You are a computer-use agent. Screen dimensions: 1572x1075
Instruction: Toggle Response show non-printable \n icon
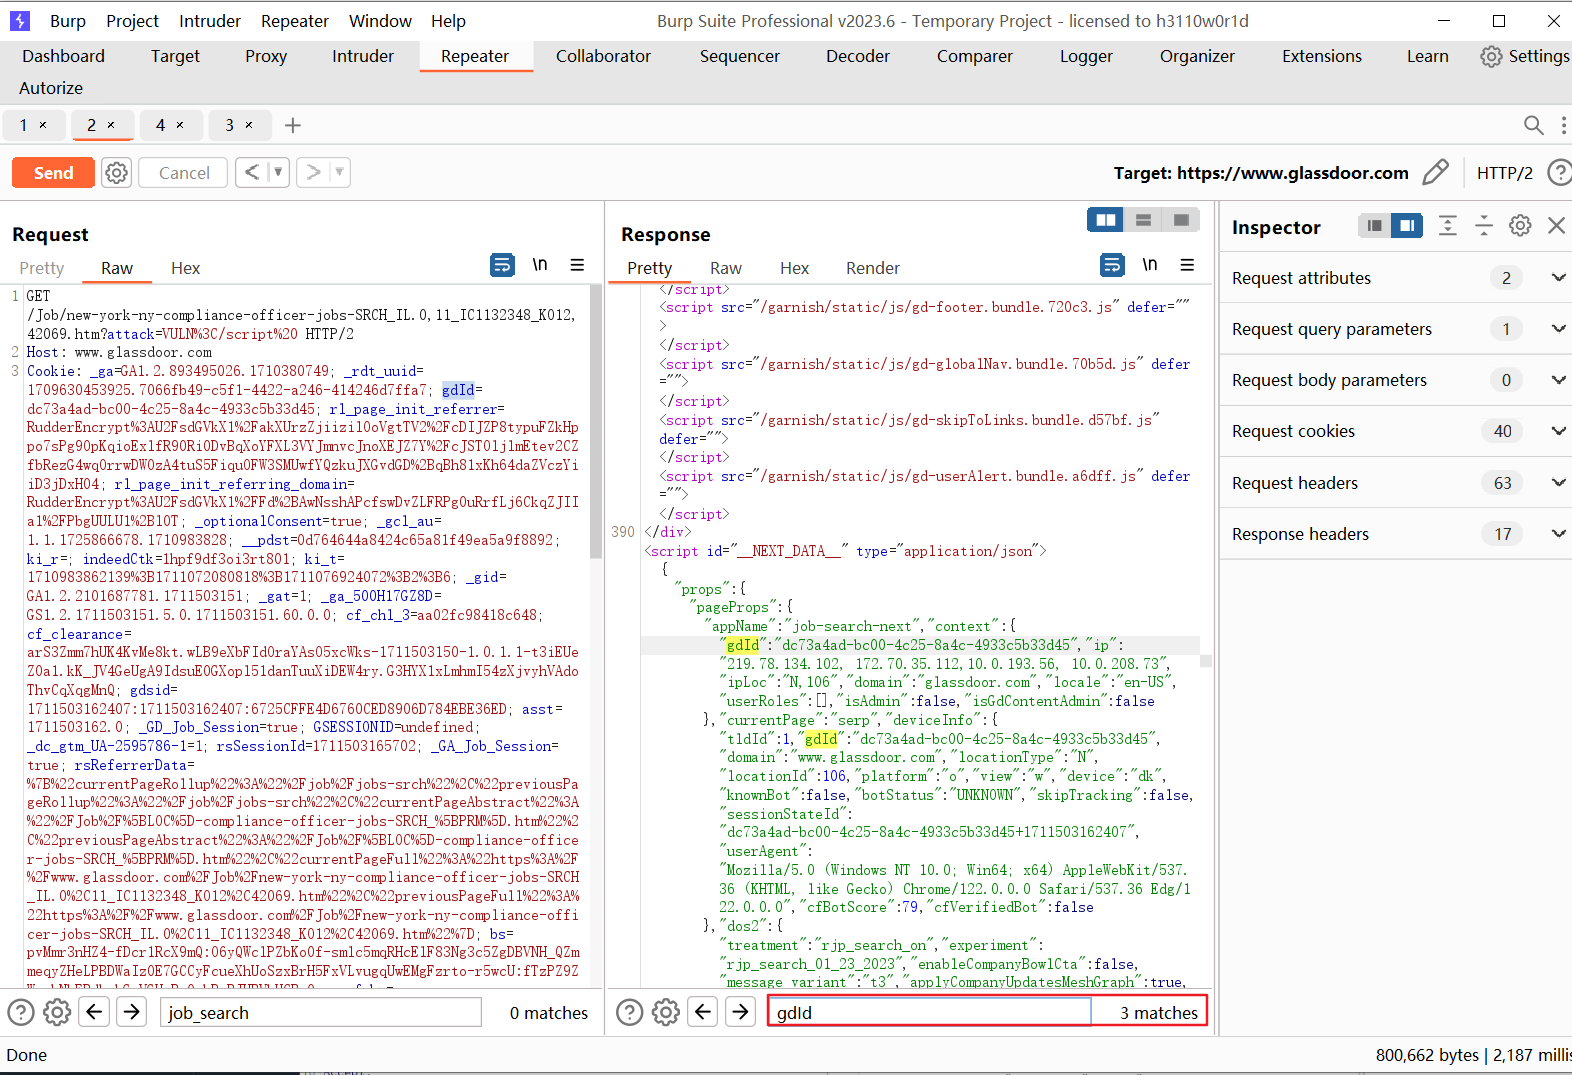tap(1150, 265)
